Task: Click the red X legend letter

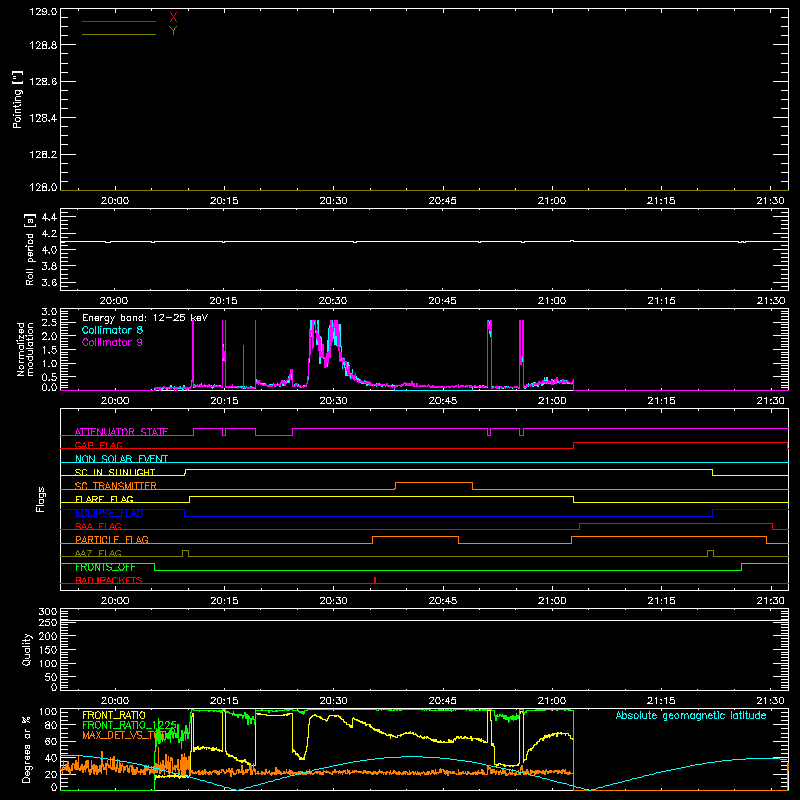Action: [x=173, y=18]
